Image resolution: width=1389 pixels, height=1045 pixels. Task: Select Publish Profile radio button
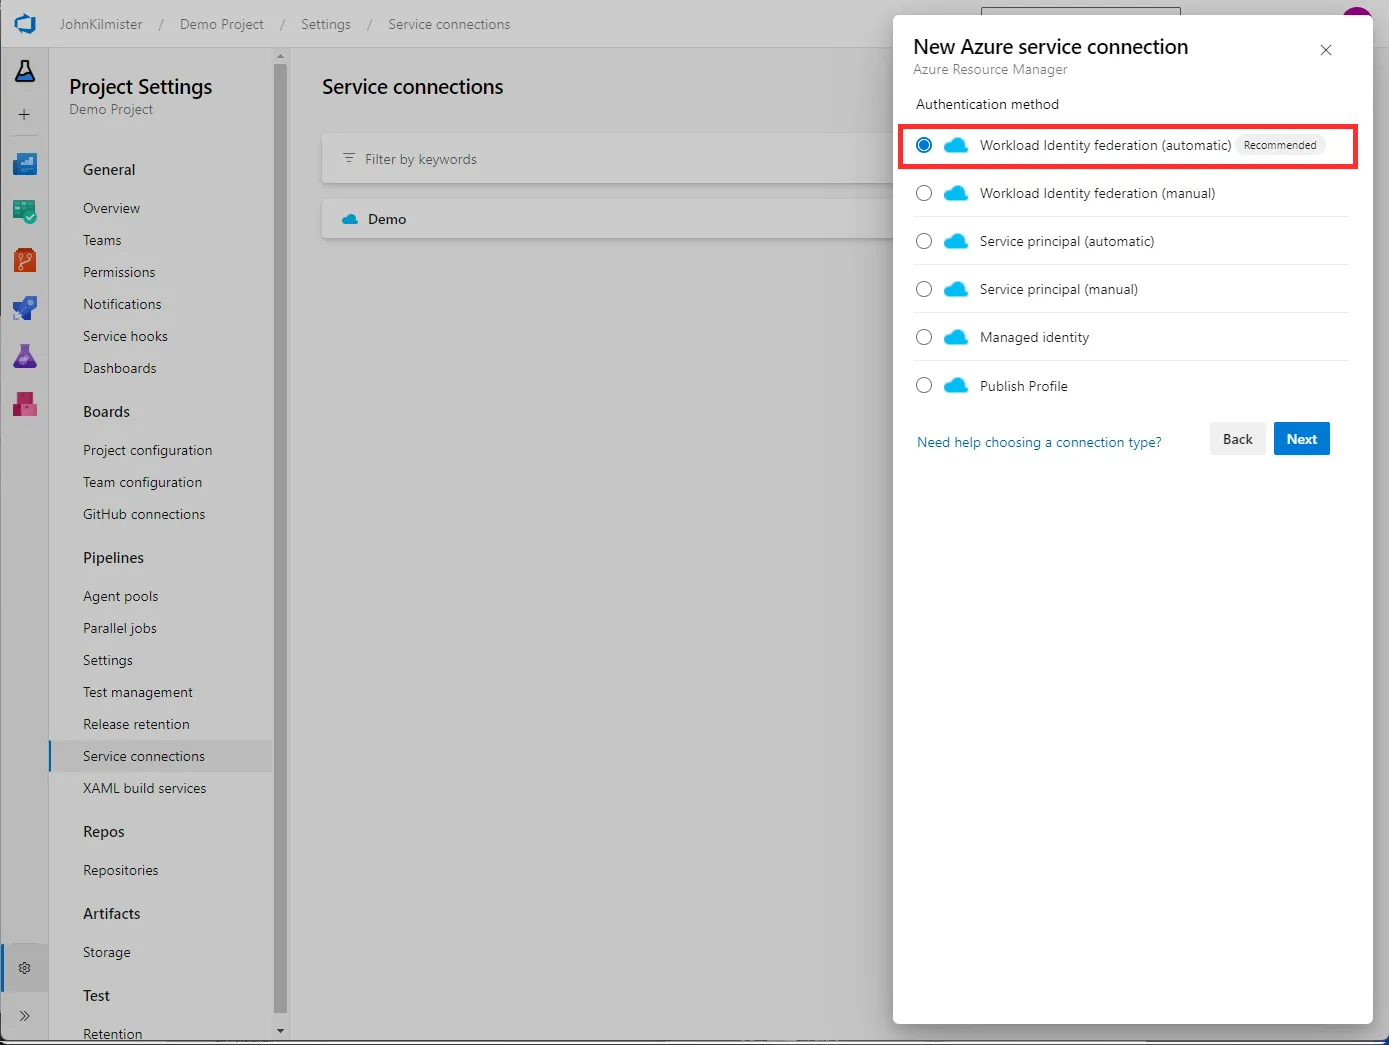point(924,385)
